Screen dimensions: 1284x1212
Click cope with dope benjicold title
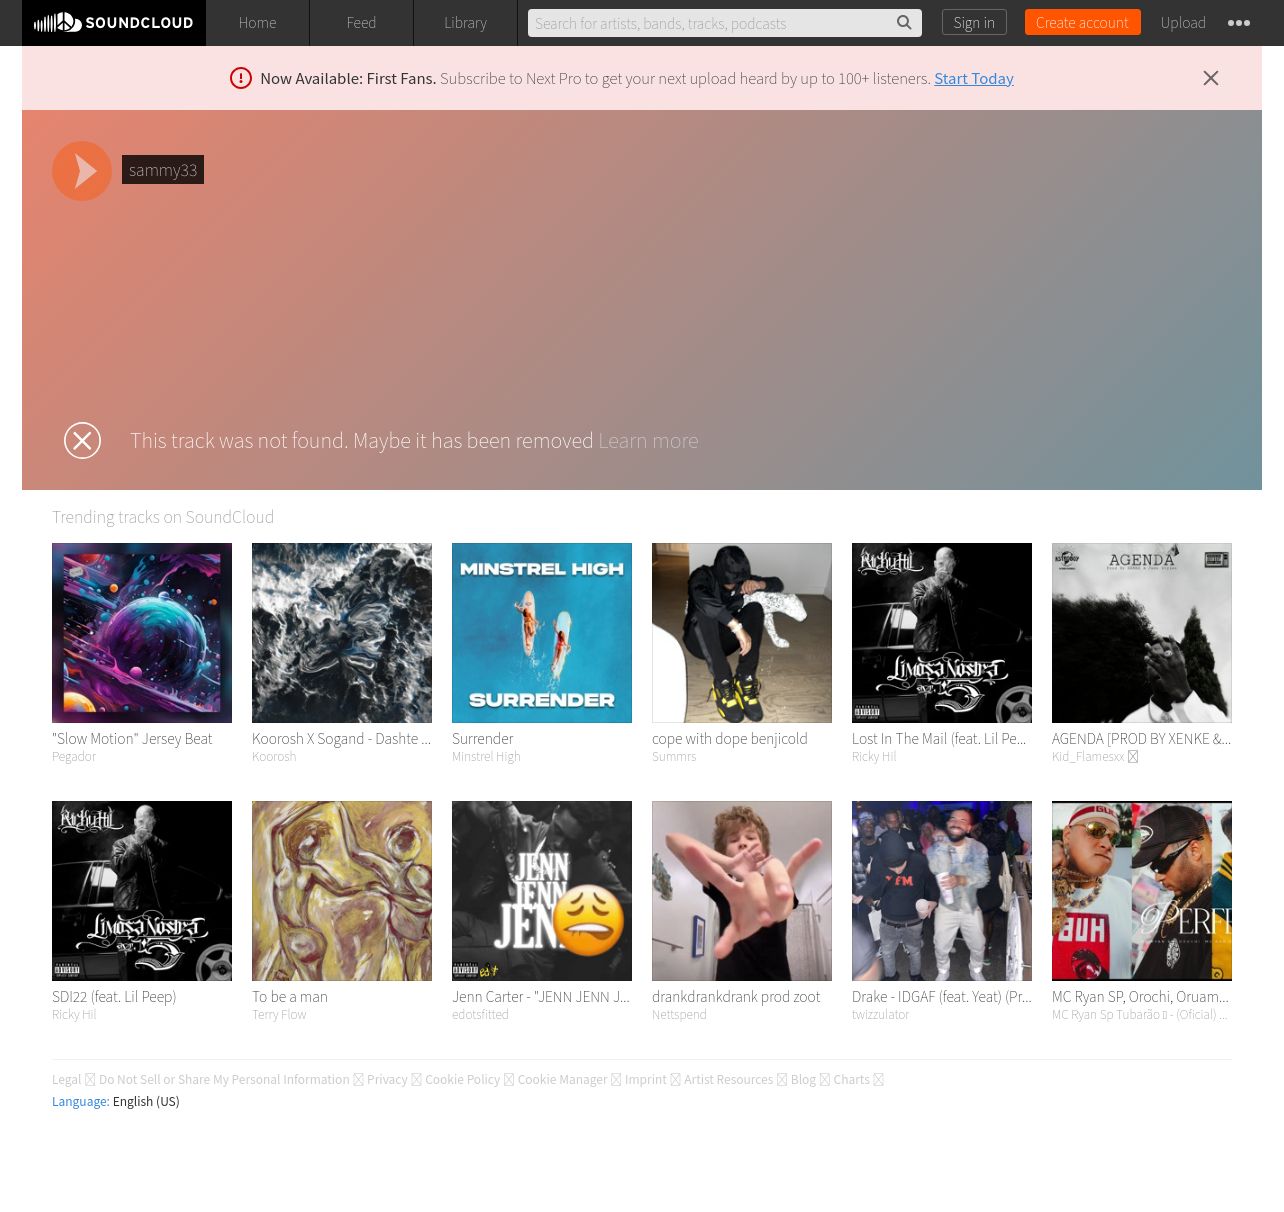click(729, 739)
